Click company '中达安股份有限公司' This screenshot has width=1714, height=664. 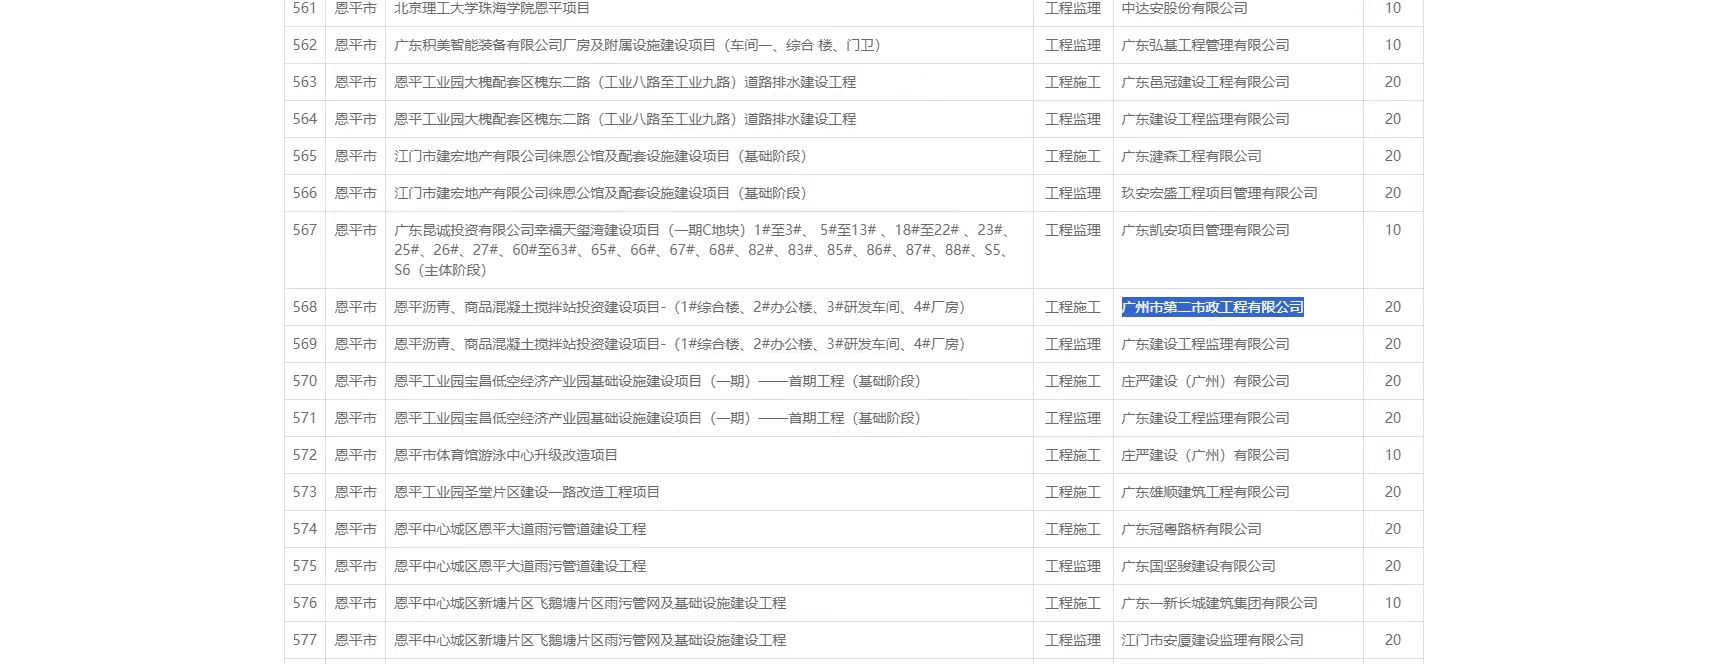pos(1184,8)
